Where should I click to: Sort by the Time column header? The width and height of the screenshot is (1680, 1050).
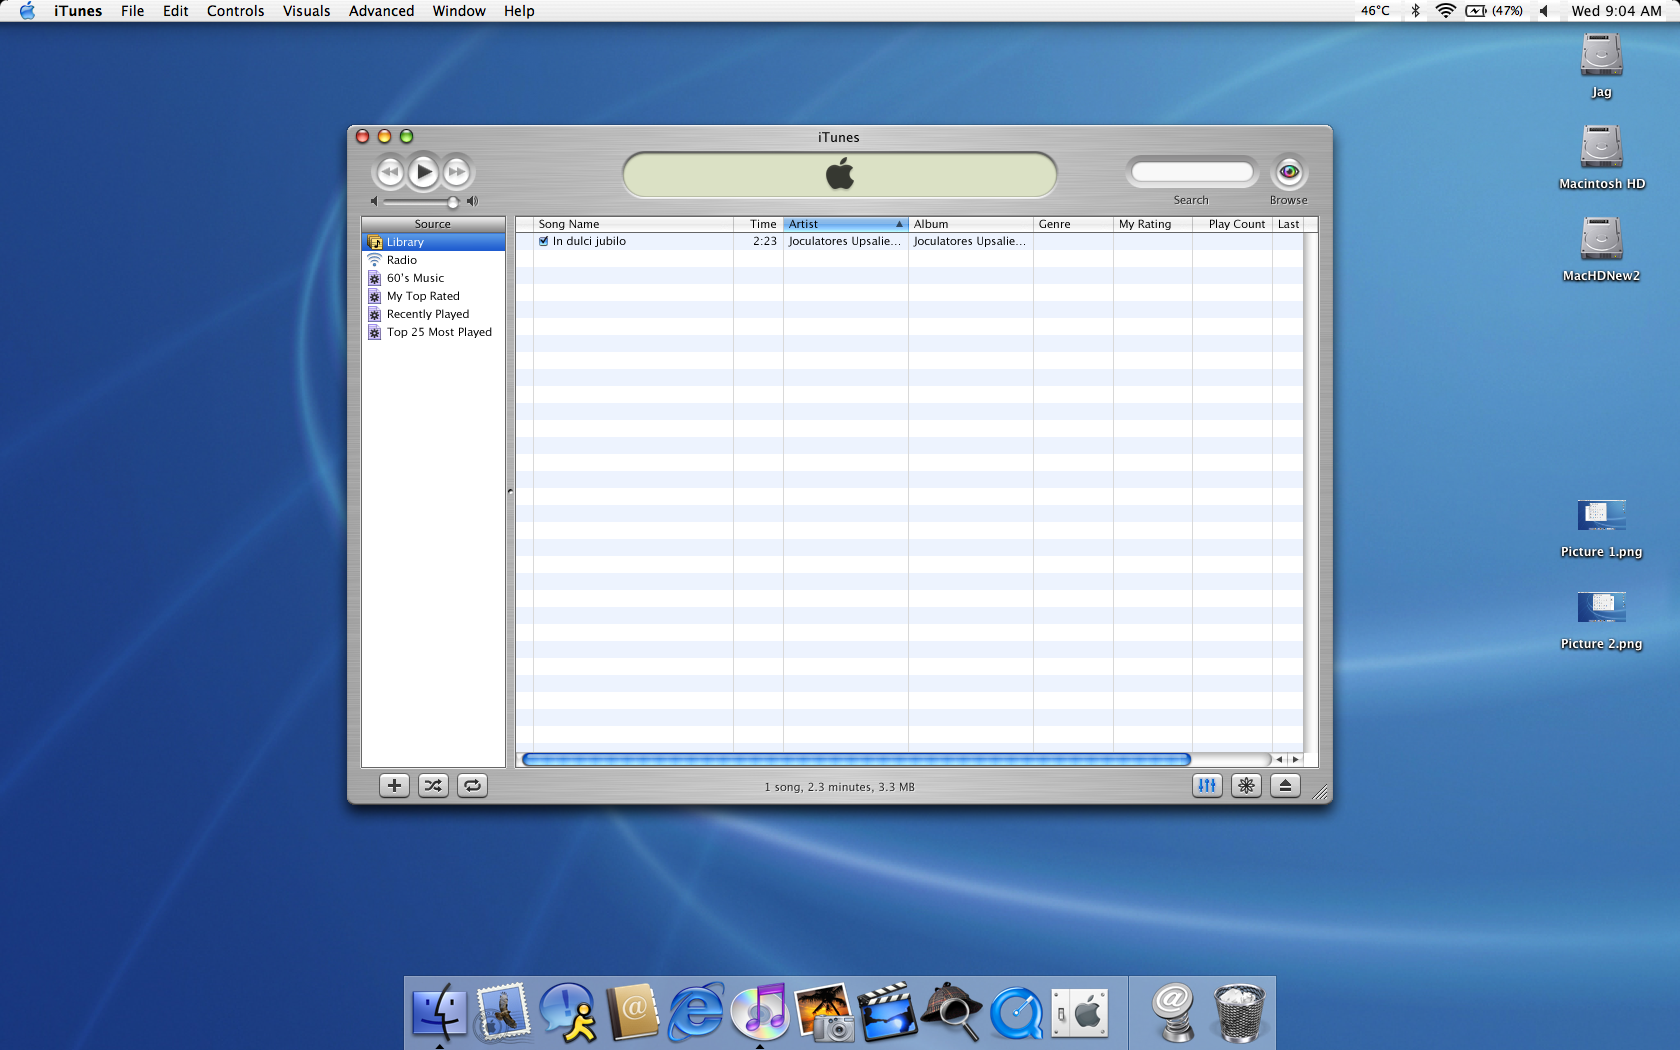click(759, 224)
